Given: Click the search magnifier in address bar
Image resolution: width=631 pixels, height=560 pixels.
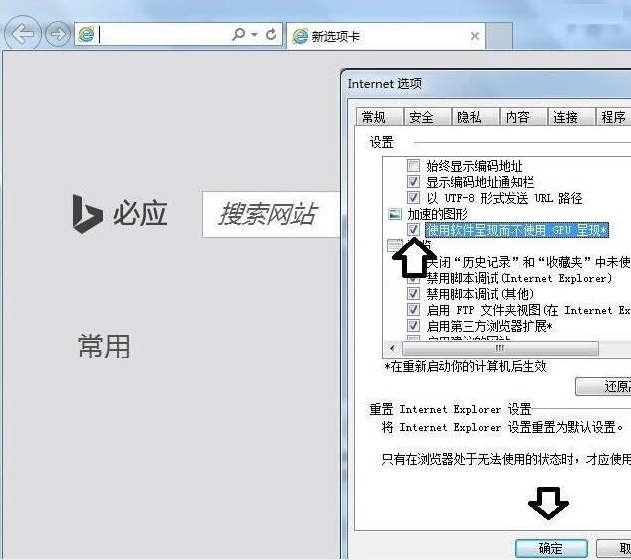Looking at the screenshot, I should pos(238,34).
